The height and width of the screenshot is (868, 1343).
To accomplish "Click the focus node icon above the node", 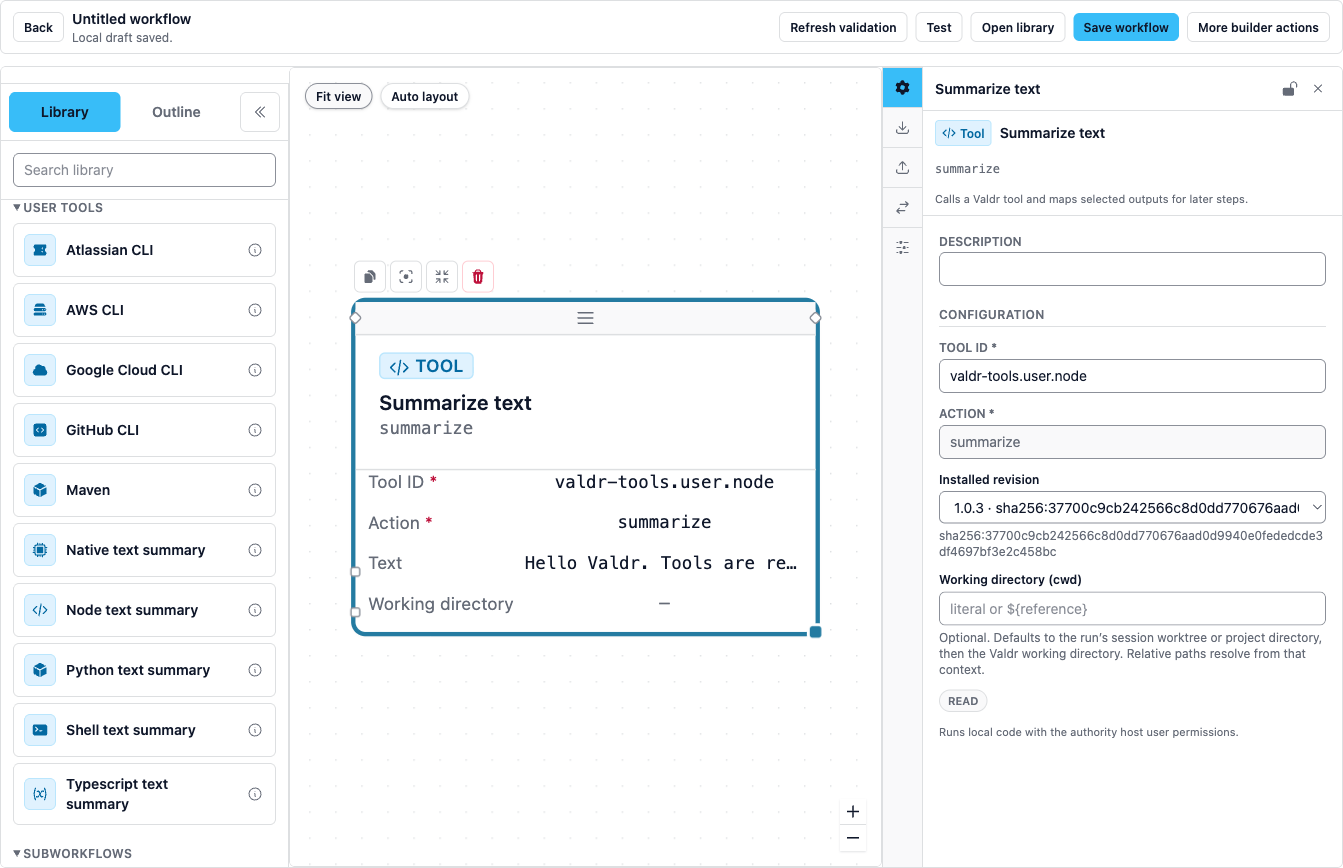I will click(x=406, y=277).
